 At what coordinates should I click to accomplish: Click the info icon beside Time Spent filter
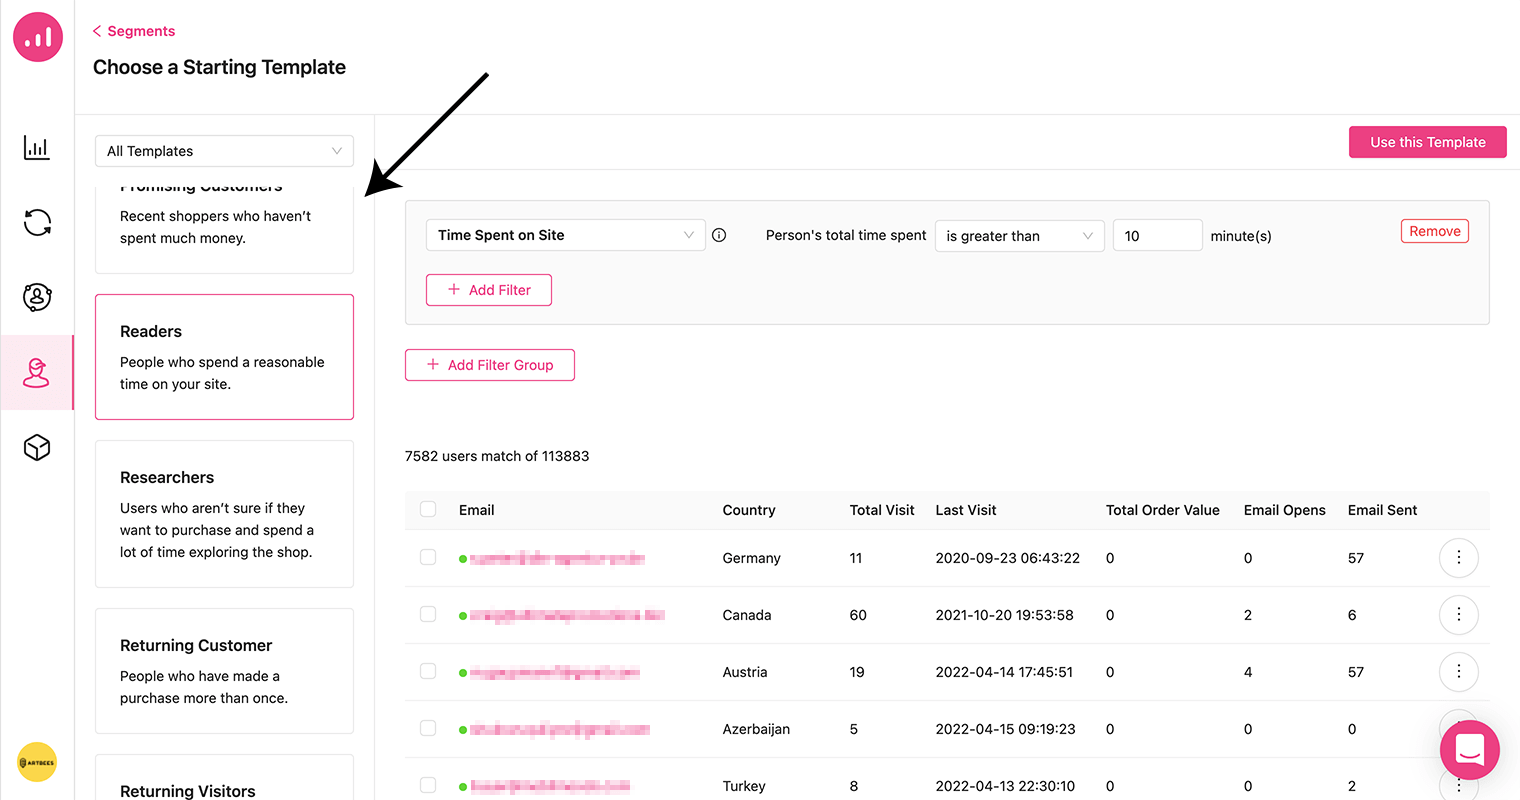[x=719, y=235]
